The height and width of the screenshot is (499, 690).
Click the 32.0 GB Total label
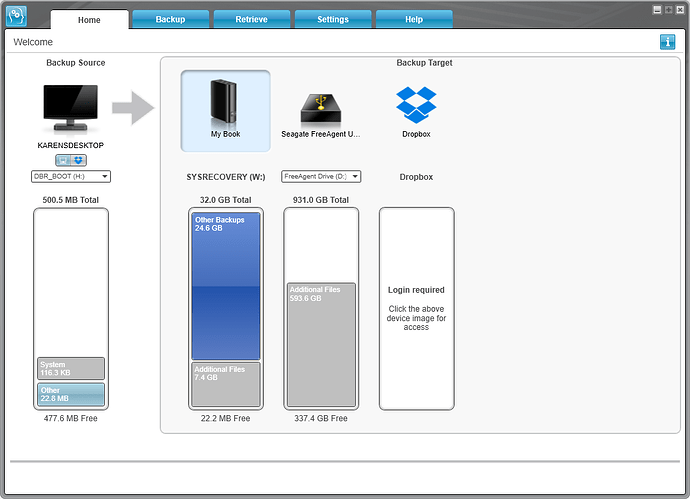(225, 200)
